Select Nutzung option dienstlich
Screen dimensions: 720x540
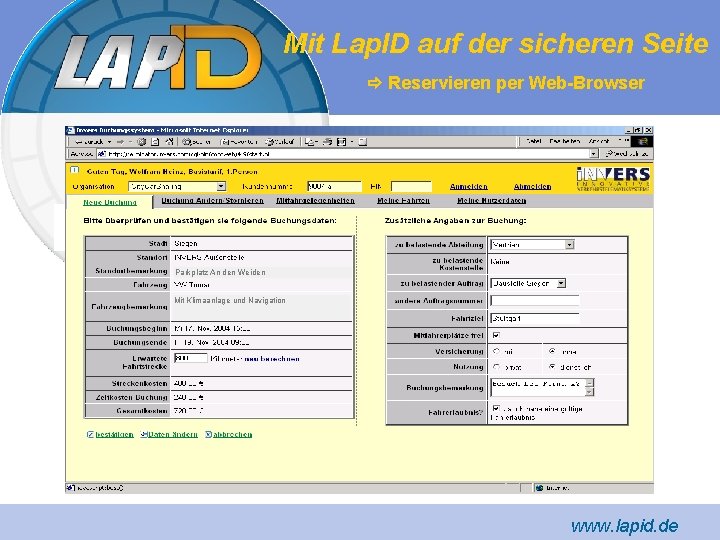coord(552,367)
